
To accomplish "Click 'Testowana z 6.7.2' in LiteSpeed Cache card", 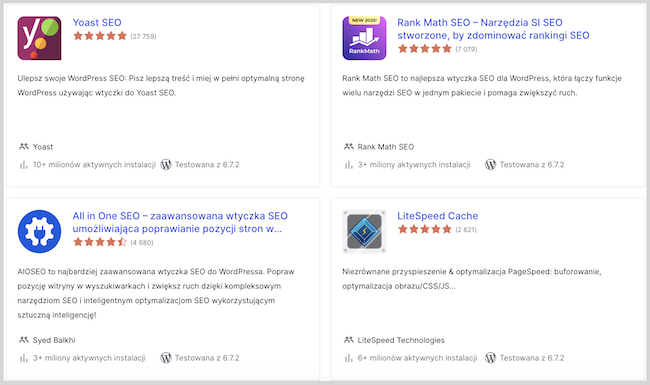I will coord(532,358).
